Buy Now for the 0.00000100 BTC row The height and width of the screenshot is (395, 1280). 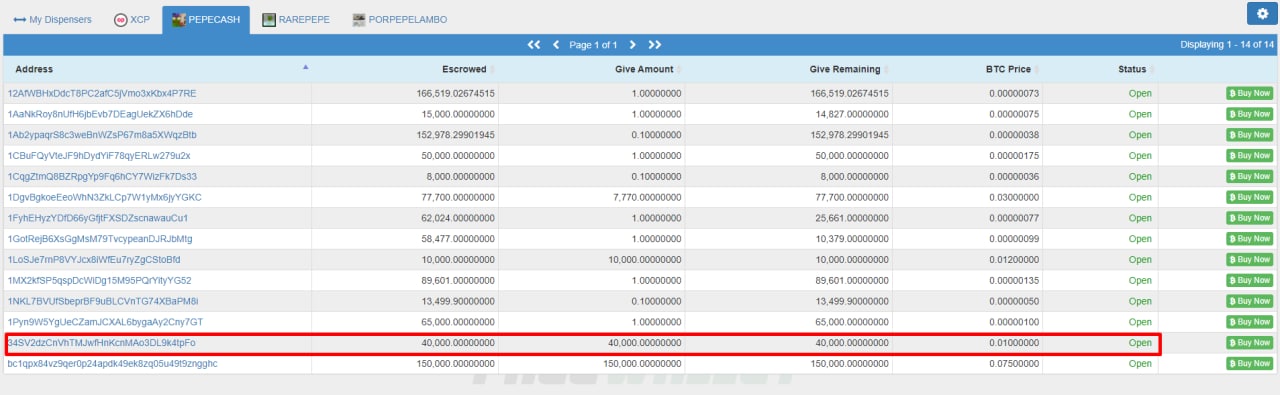point(1250,322)
